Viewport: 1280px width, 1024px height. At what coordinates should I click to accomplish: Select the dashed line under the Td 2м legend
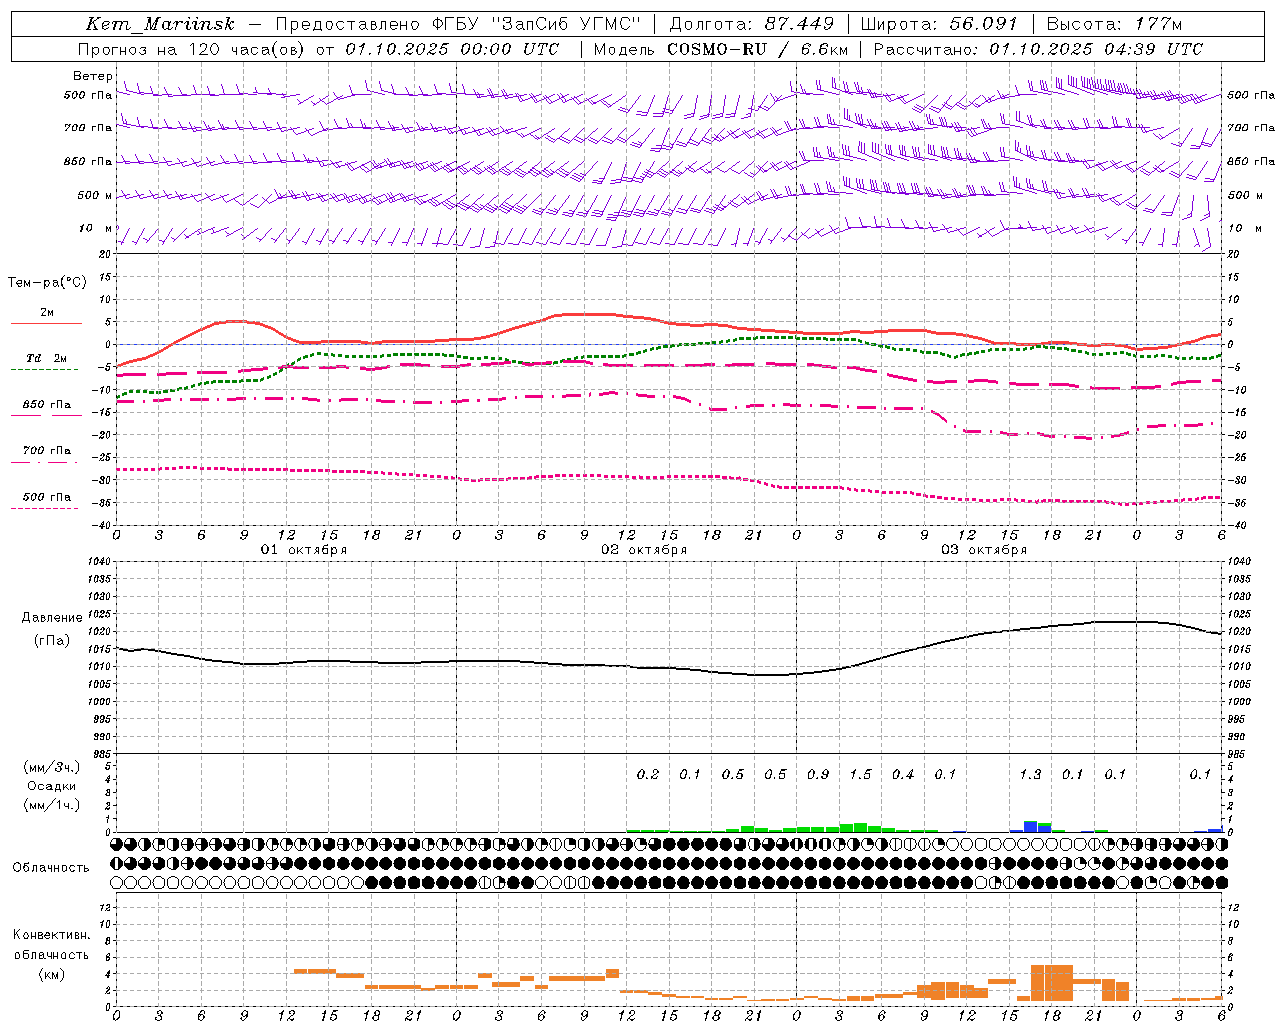(x=45, y=369)
